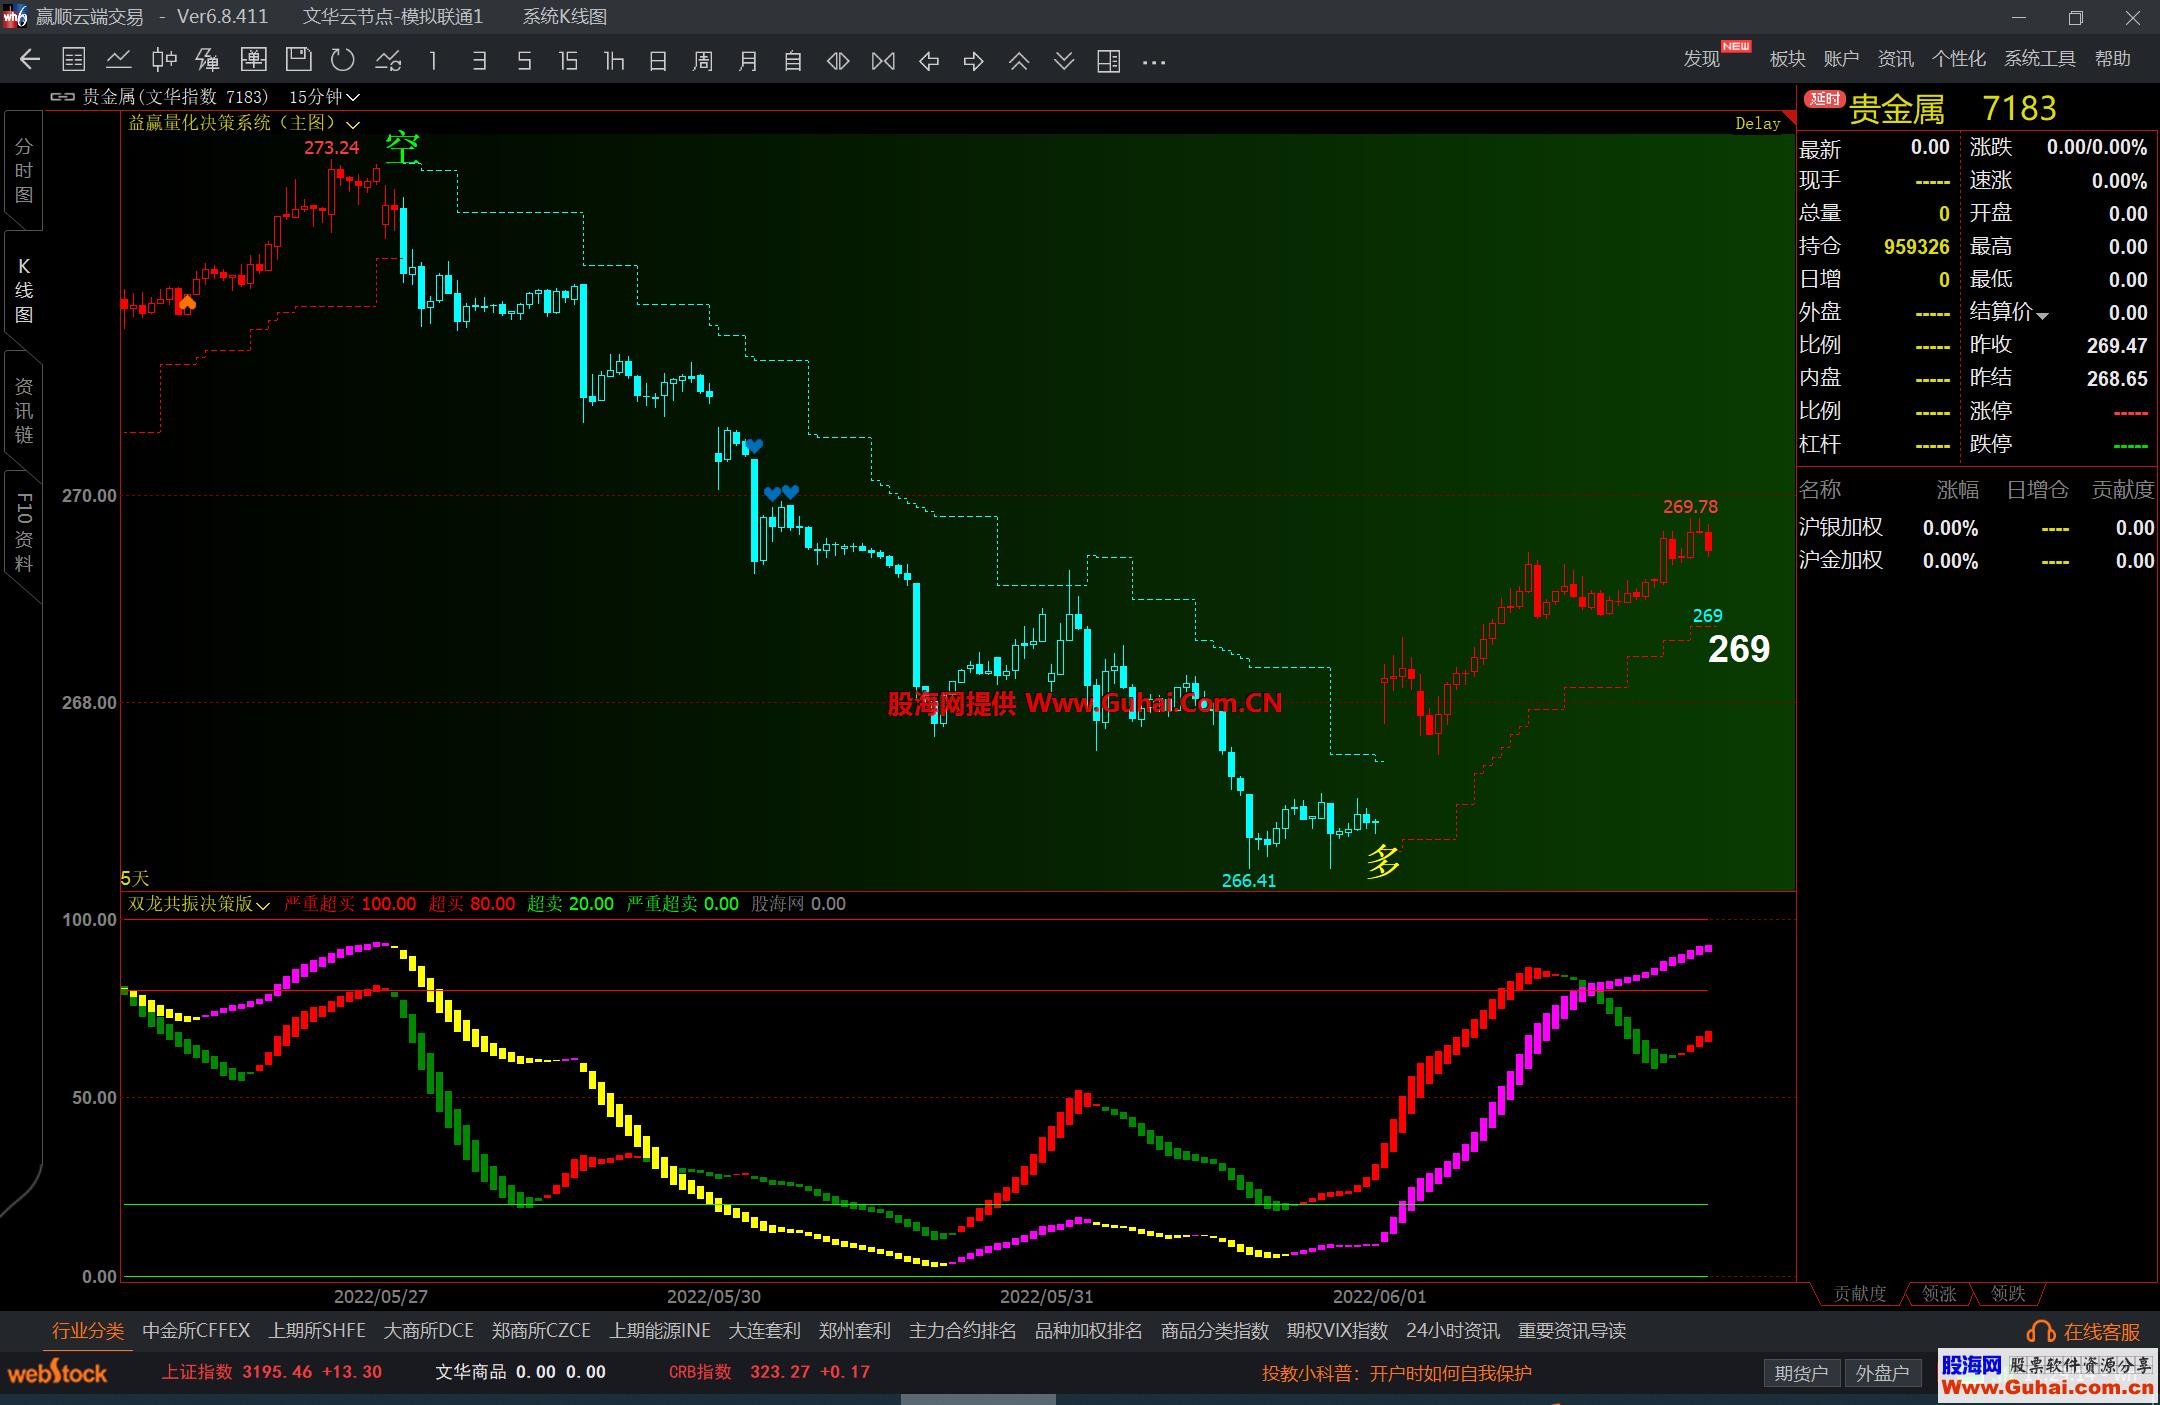Expand the 15分钟 period dropdown
The height and width of the screenshot is (1405, 2160).
tap(324, 97)
